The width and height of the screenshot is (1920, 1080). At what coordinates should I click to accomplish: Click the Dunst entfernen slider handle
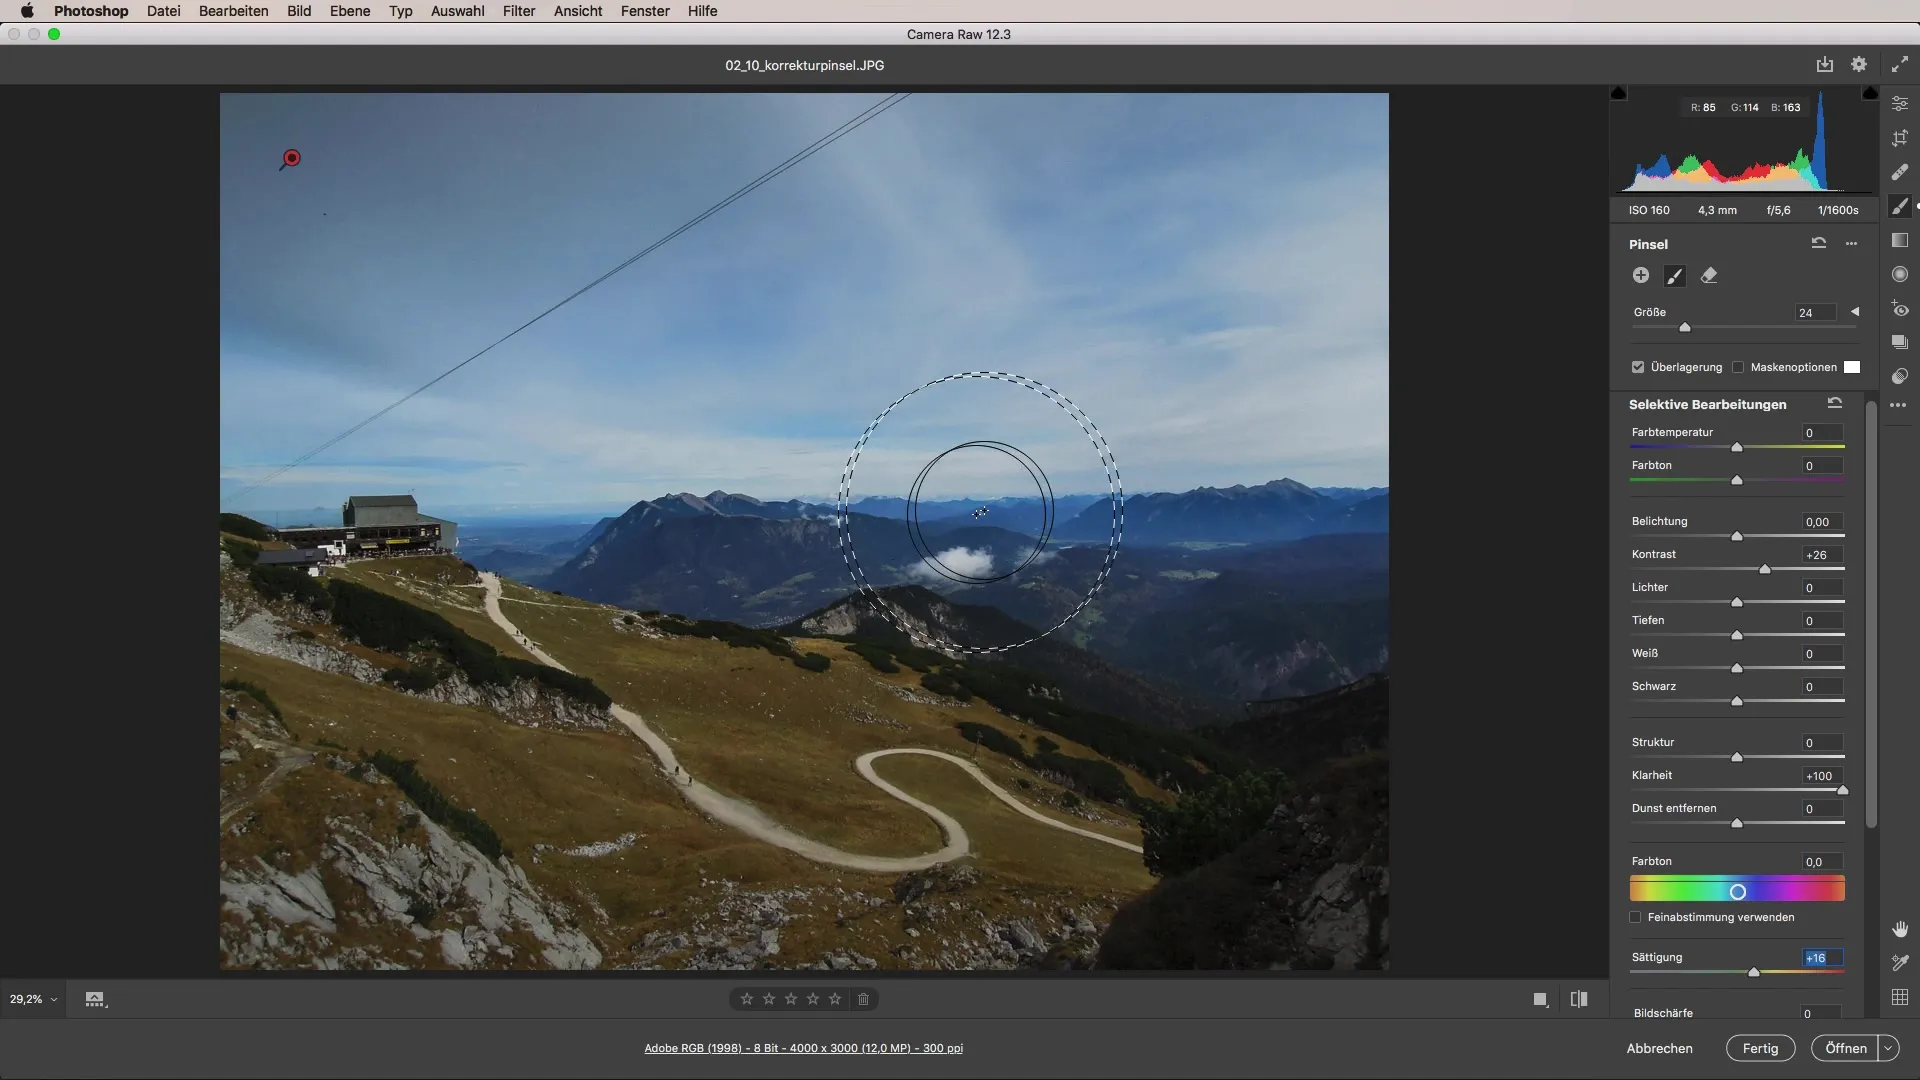(1737, 823)
